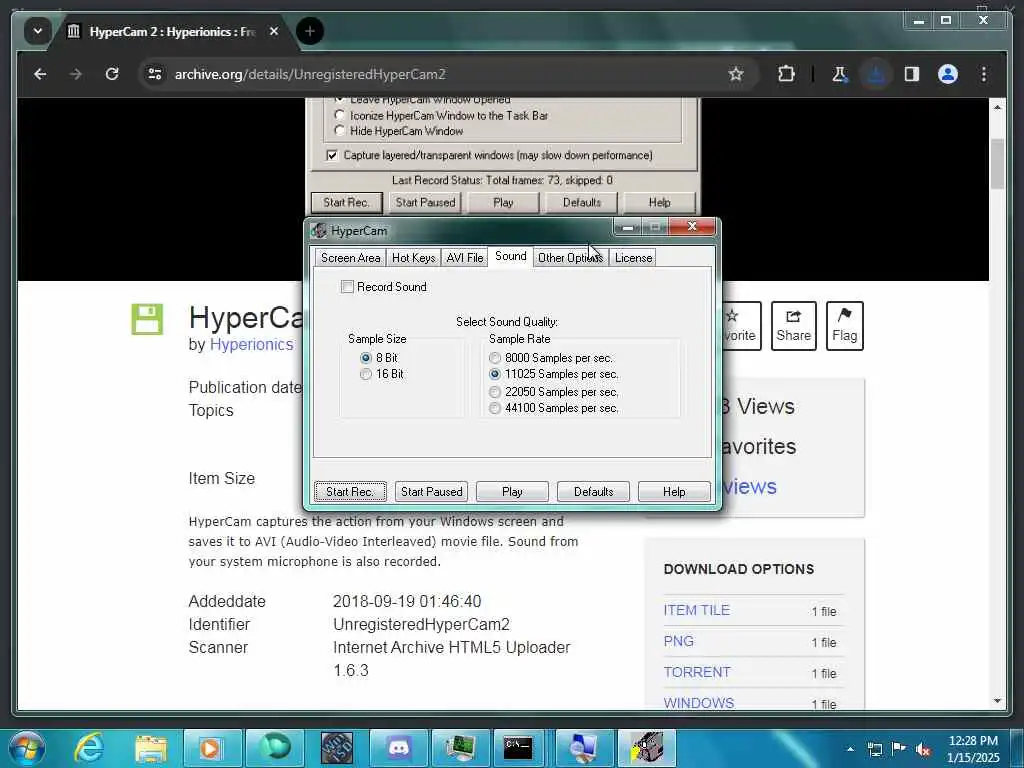
Task: Open Windows Media Player taskbar icon
Action: coord(210,748)
